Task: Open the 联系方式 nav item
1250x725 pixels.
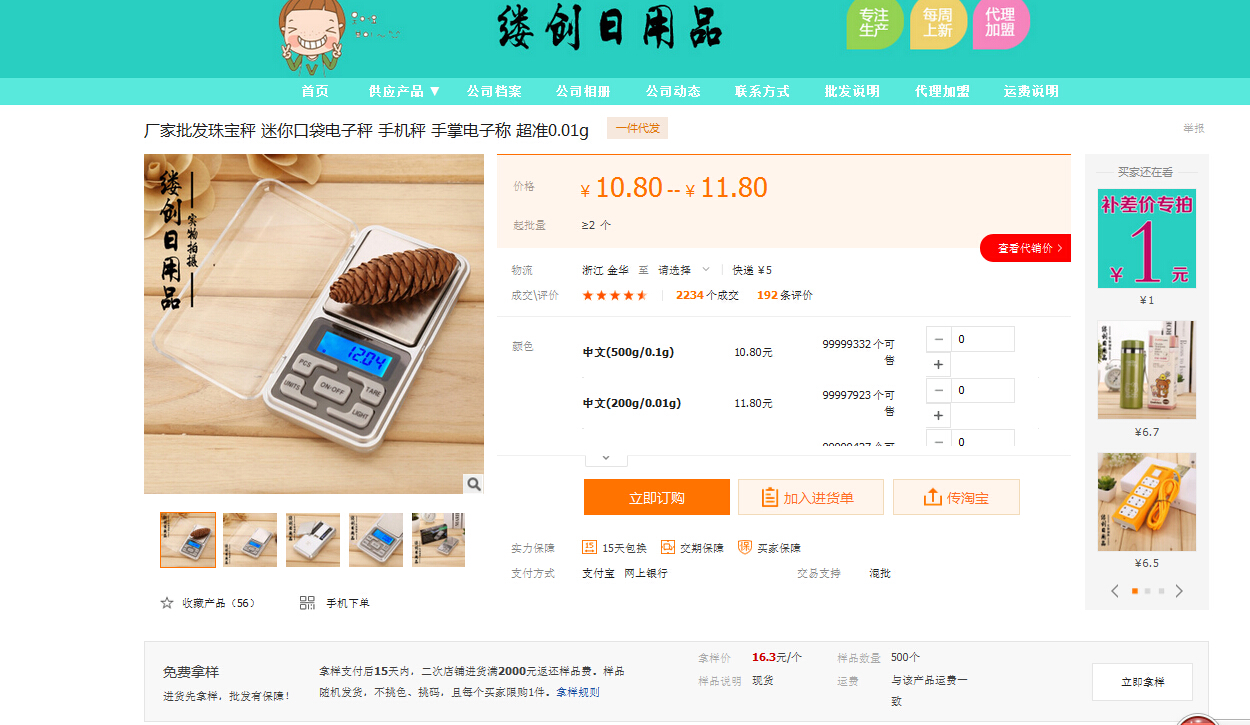Action: (x=762, y=91)
